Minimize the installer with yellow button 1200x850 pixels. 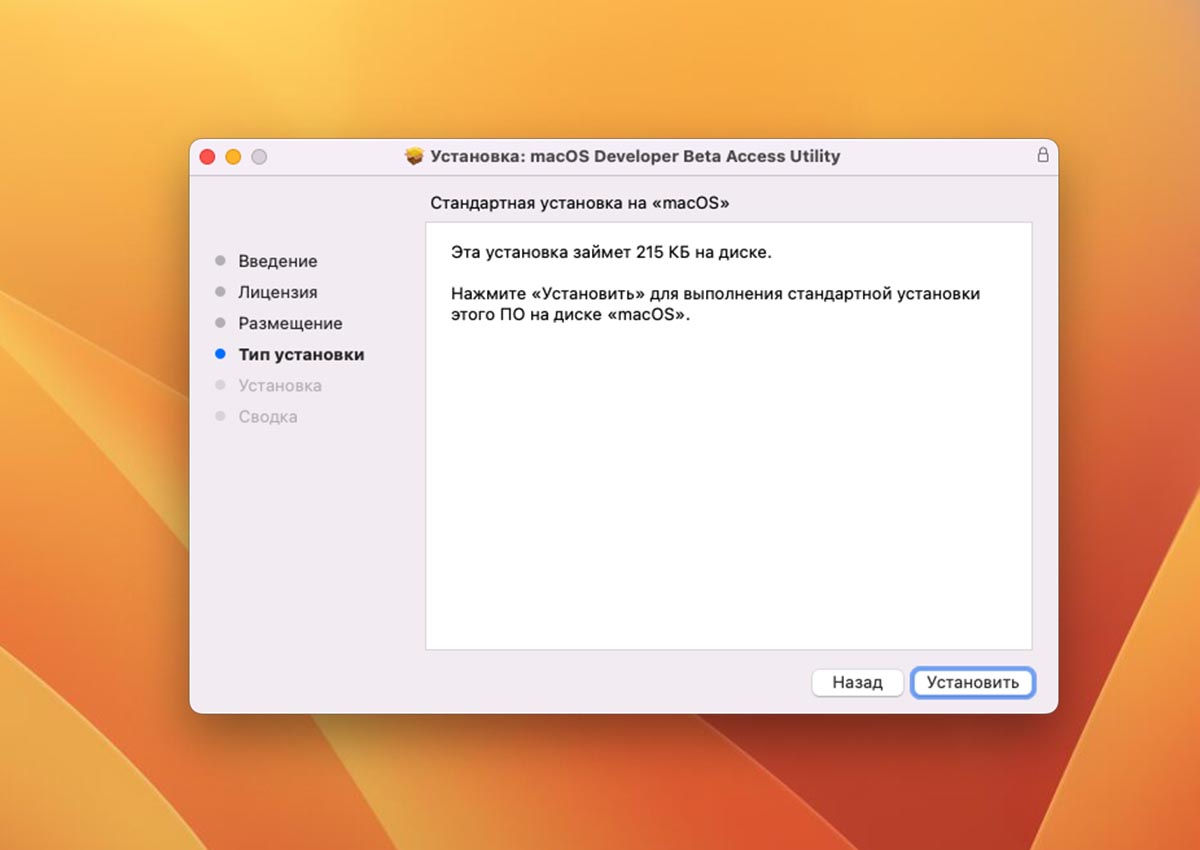(233, 157)
